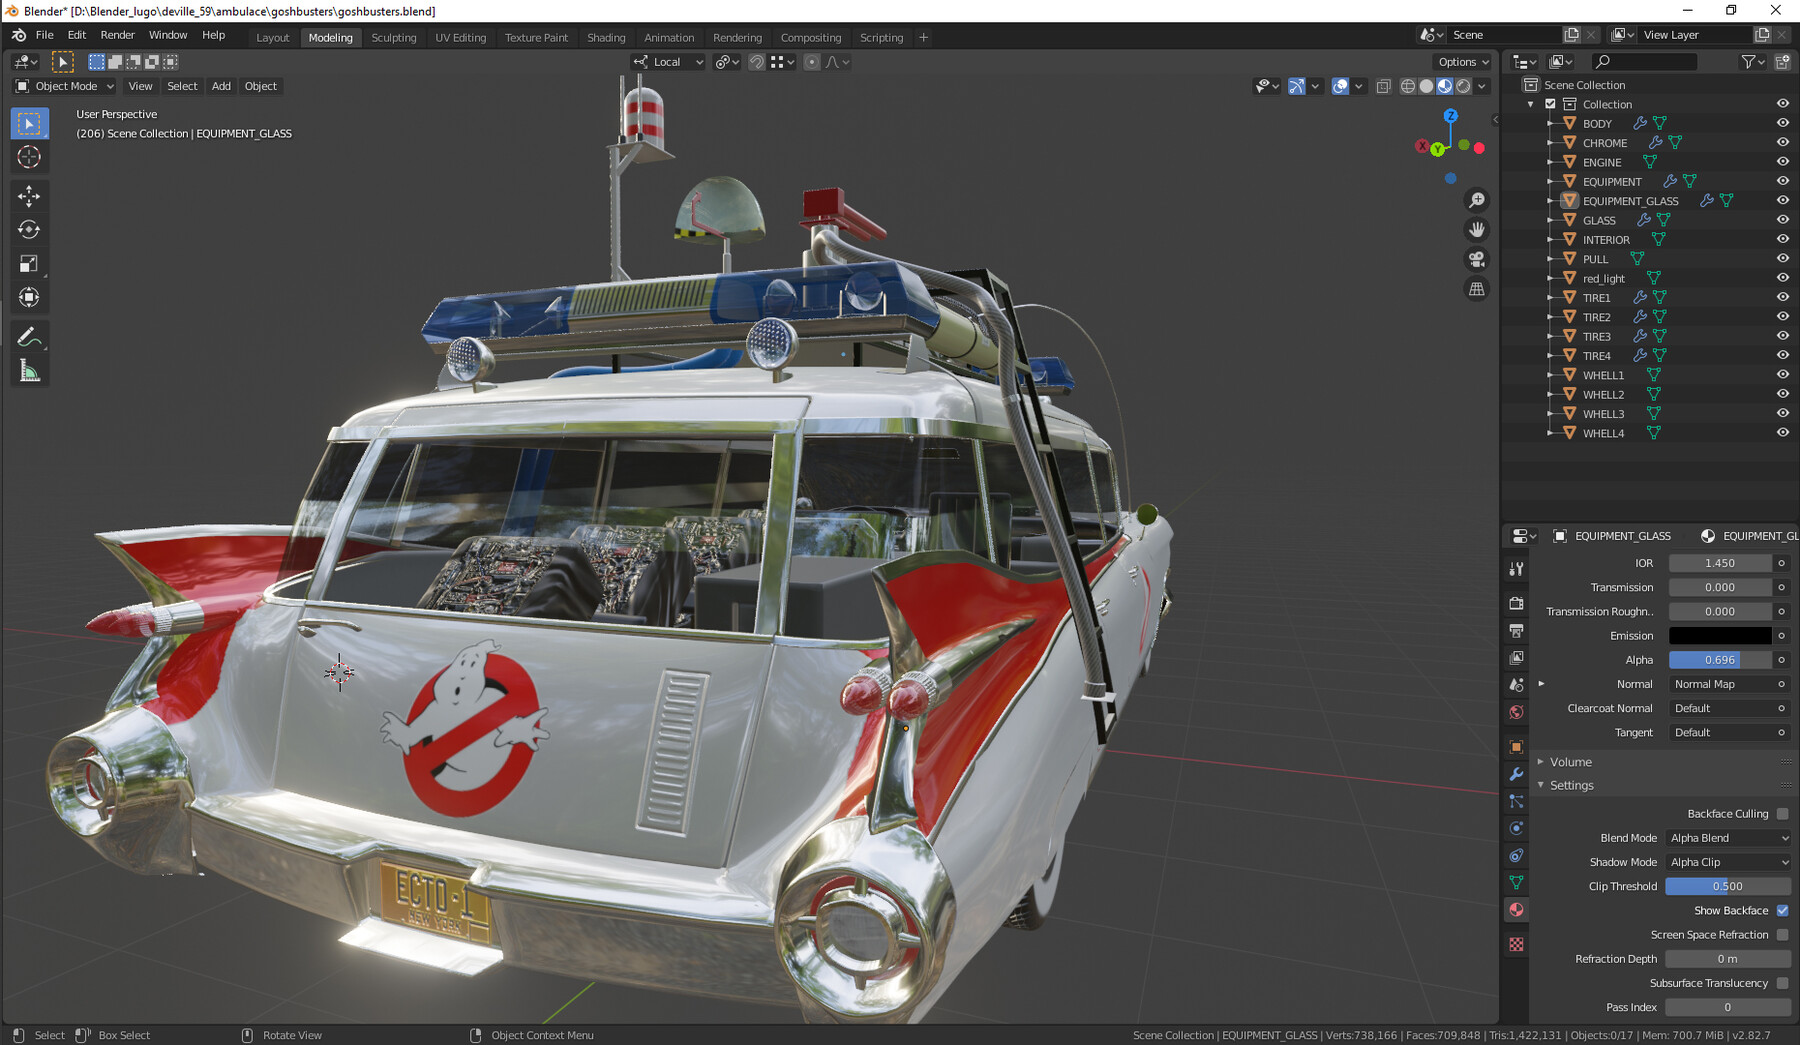The height and width of the screenshot is (1045, 1800).
Task: Hide the CHROME object in outliner
Action: pos(1782,142)
